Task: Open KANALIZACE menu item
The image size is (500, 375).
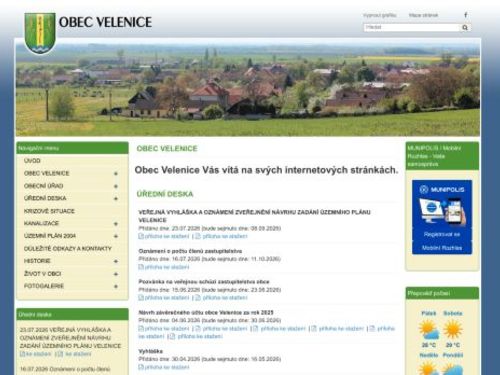Action: (x=41, y=223)
